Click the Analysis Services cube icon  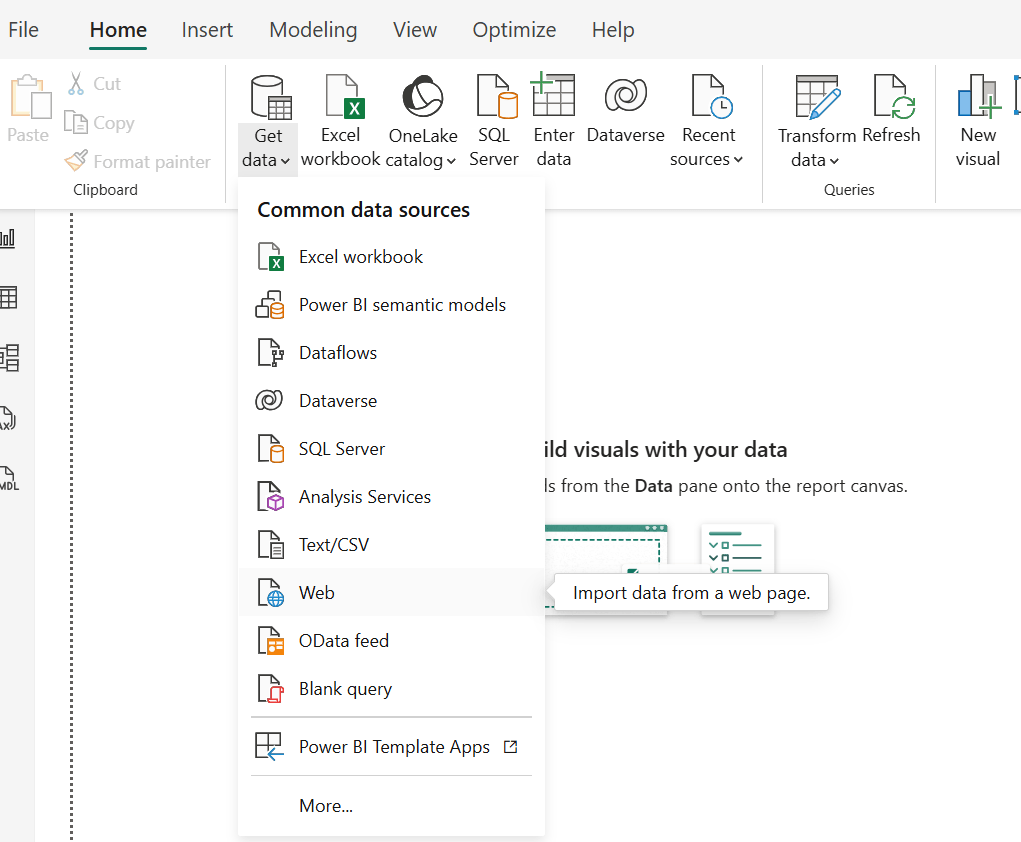270,497
